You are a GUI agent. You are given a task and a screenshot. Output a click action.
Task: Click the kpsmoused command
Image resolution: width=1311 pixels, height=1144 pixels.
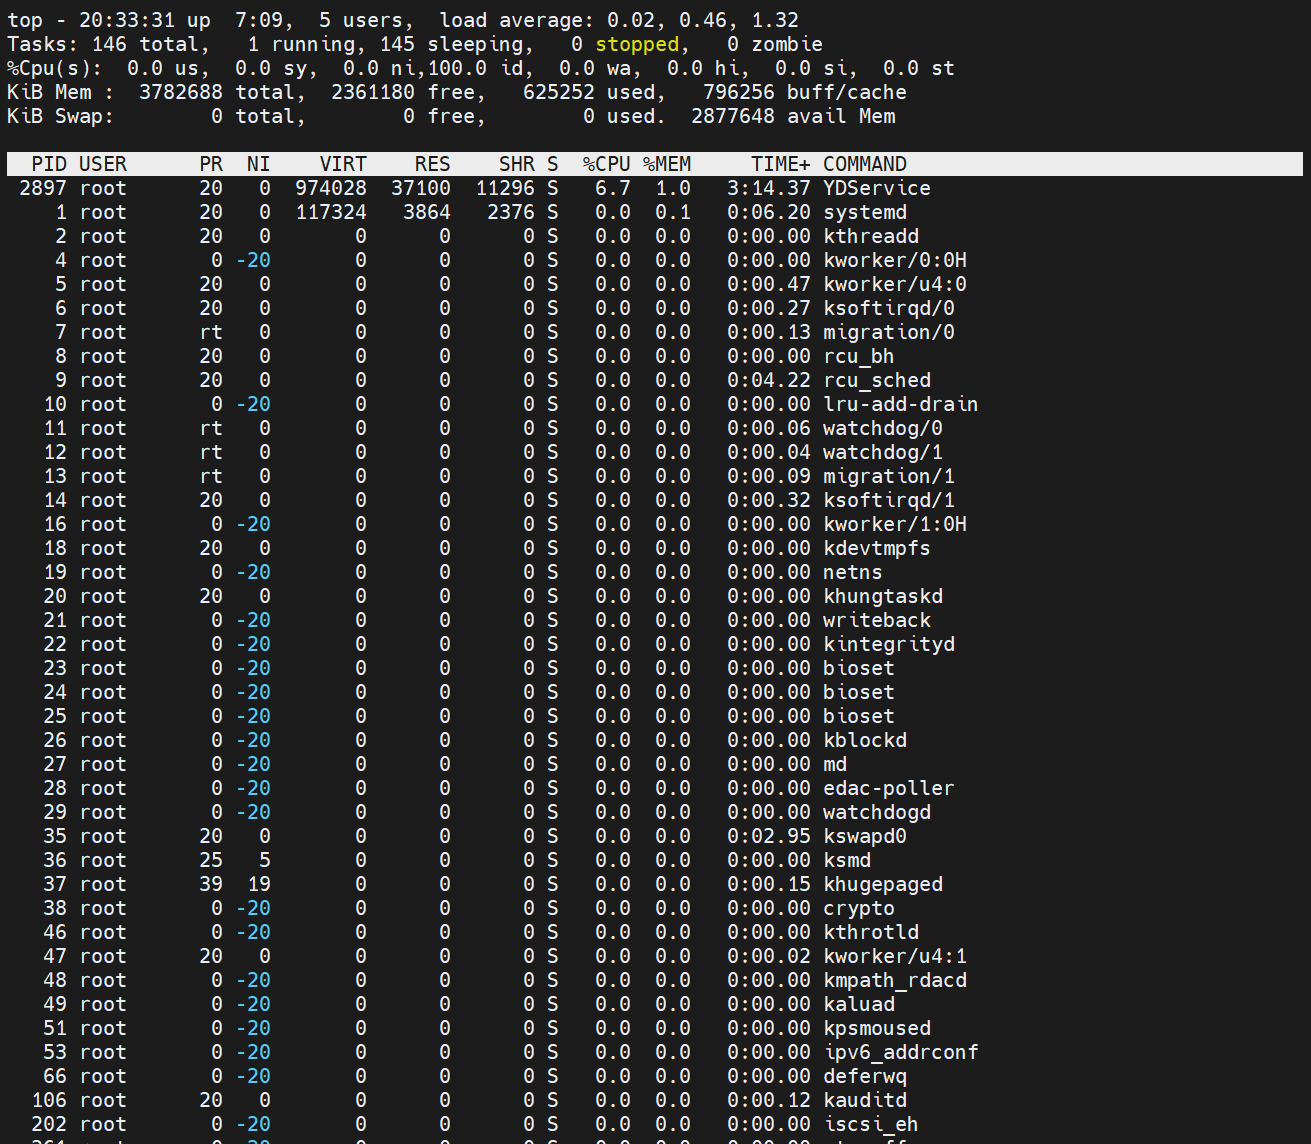(877, 1028)
